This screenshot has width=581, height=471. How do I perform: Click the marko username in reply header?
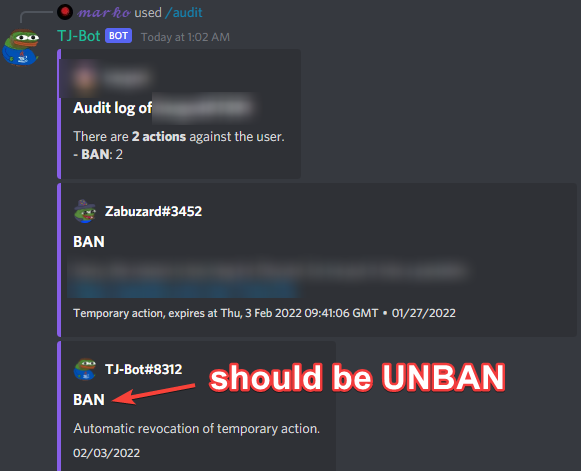coord(104,13)
